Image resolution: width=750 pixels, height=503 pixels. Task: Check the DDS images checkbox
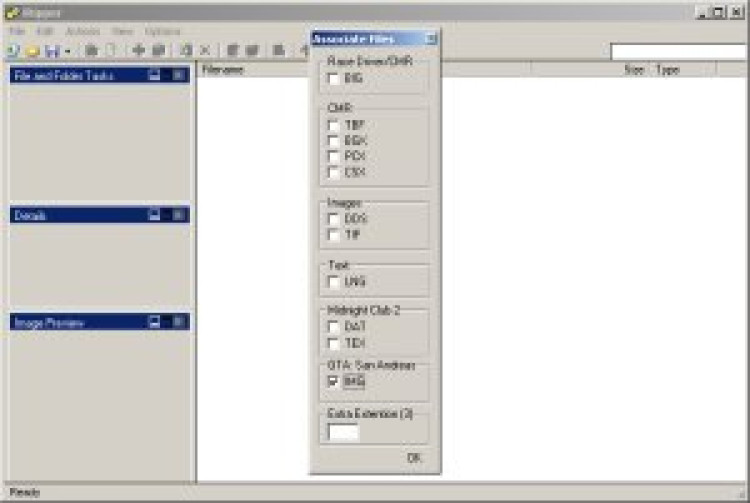coord(334,218)
